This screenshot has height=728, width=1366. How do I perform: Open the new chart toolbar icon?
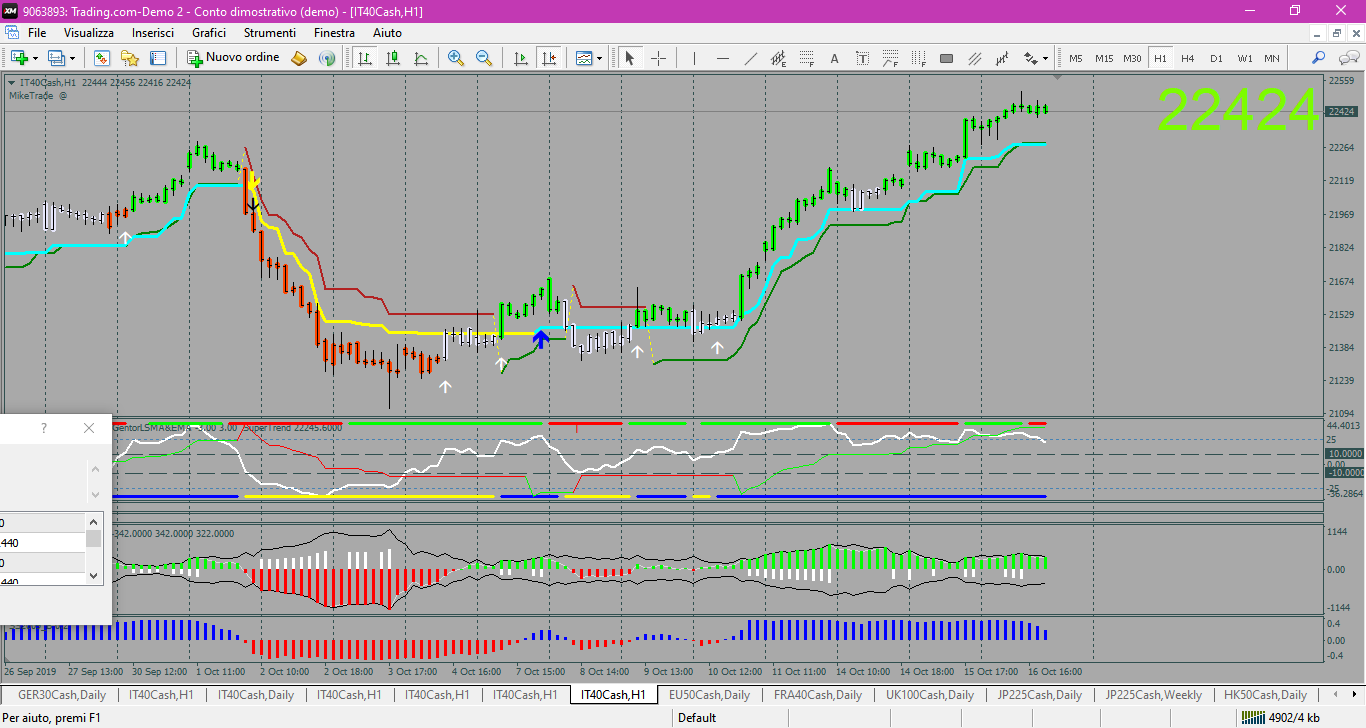click(18, 58)
